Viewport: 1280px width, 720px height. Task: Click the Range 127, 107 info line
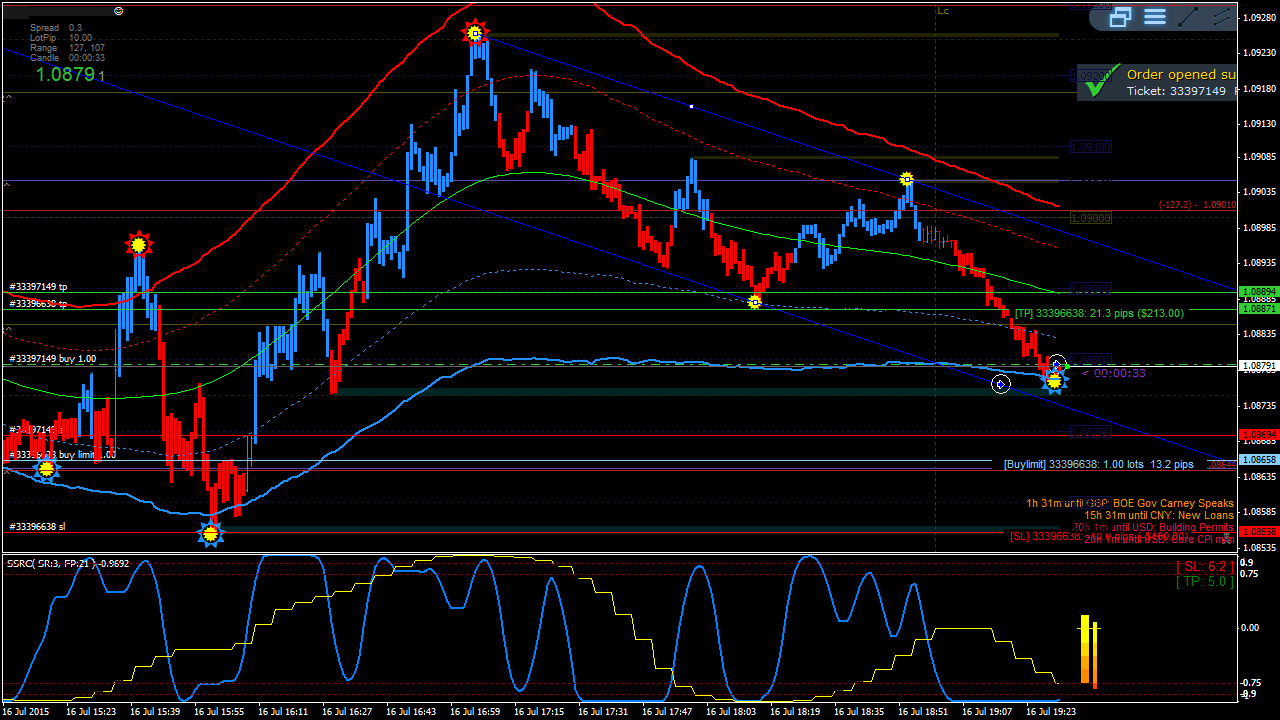click(67, 48)
